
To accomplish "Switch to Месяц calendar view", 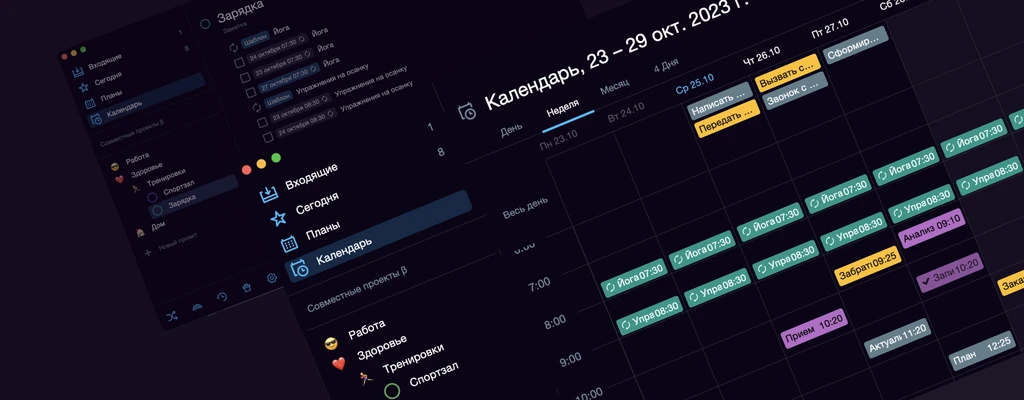I will (x=615, y=86).
